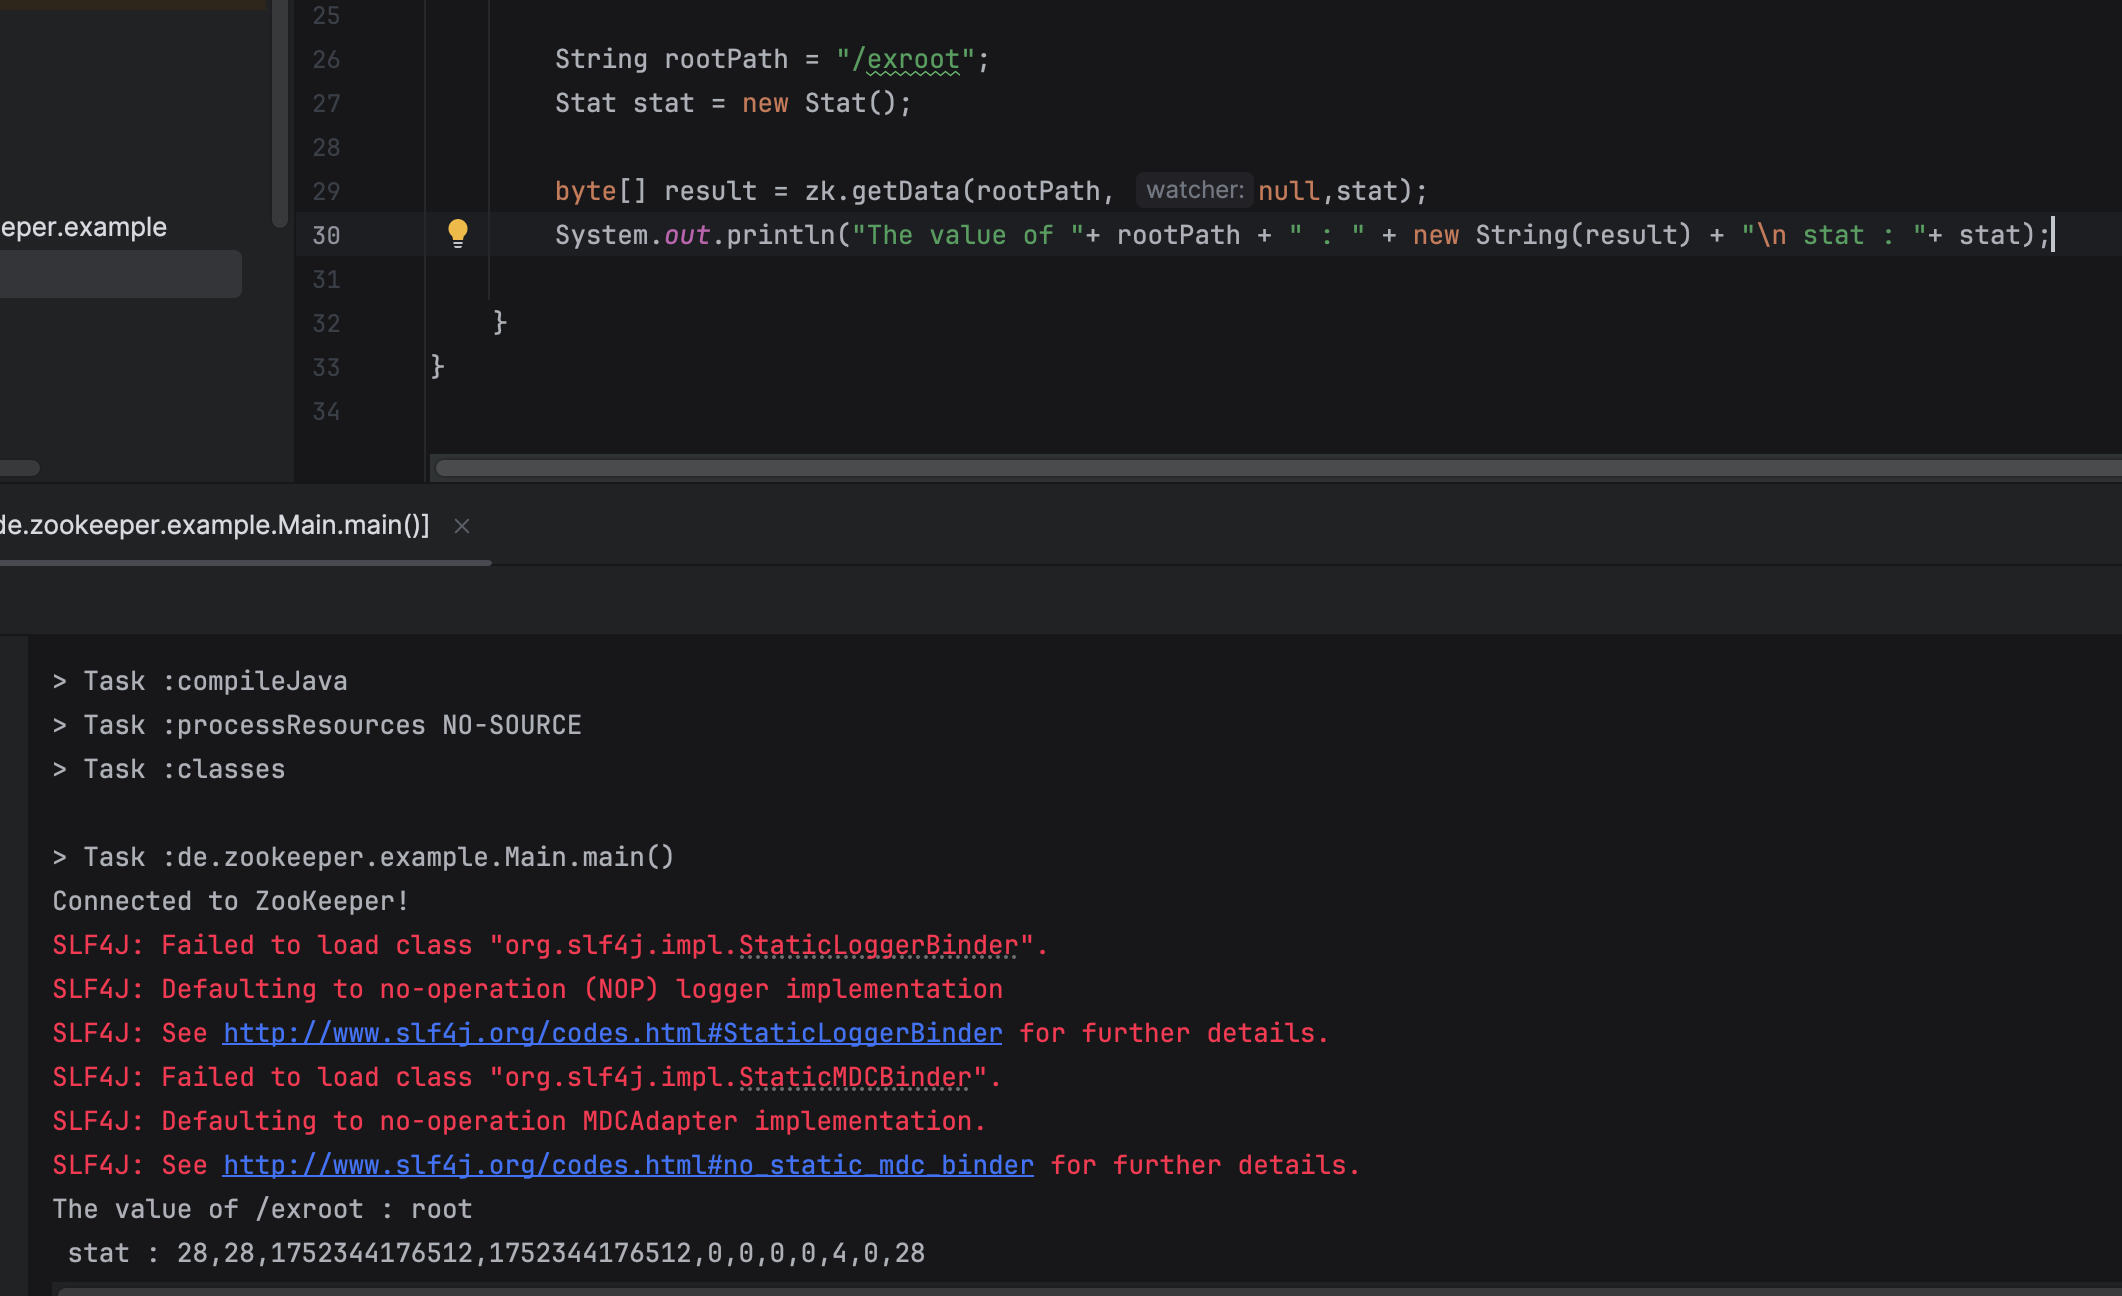The width and height of the screenshot is (2122, 1296).
Task: Click the 'Task :compileJava' console line
Action: click(x=214, y=681)
